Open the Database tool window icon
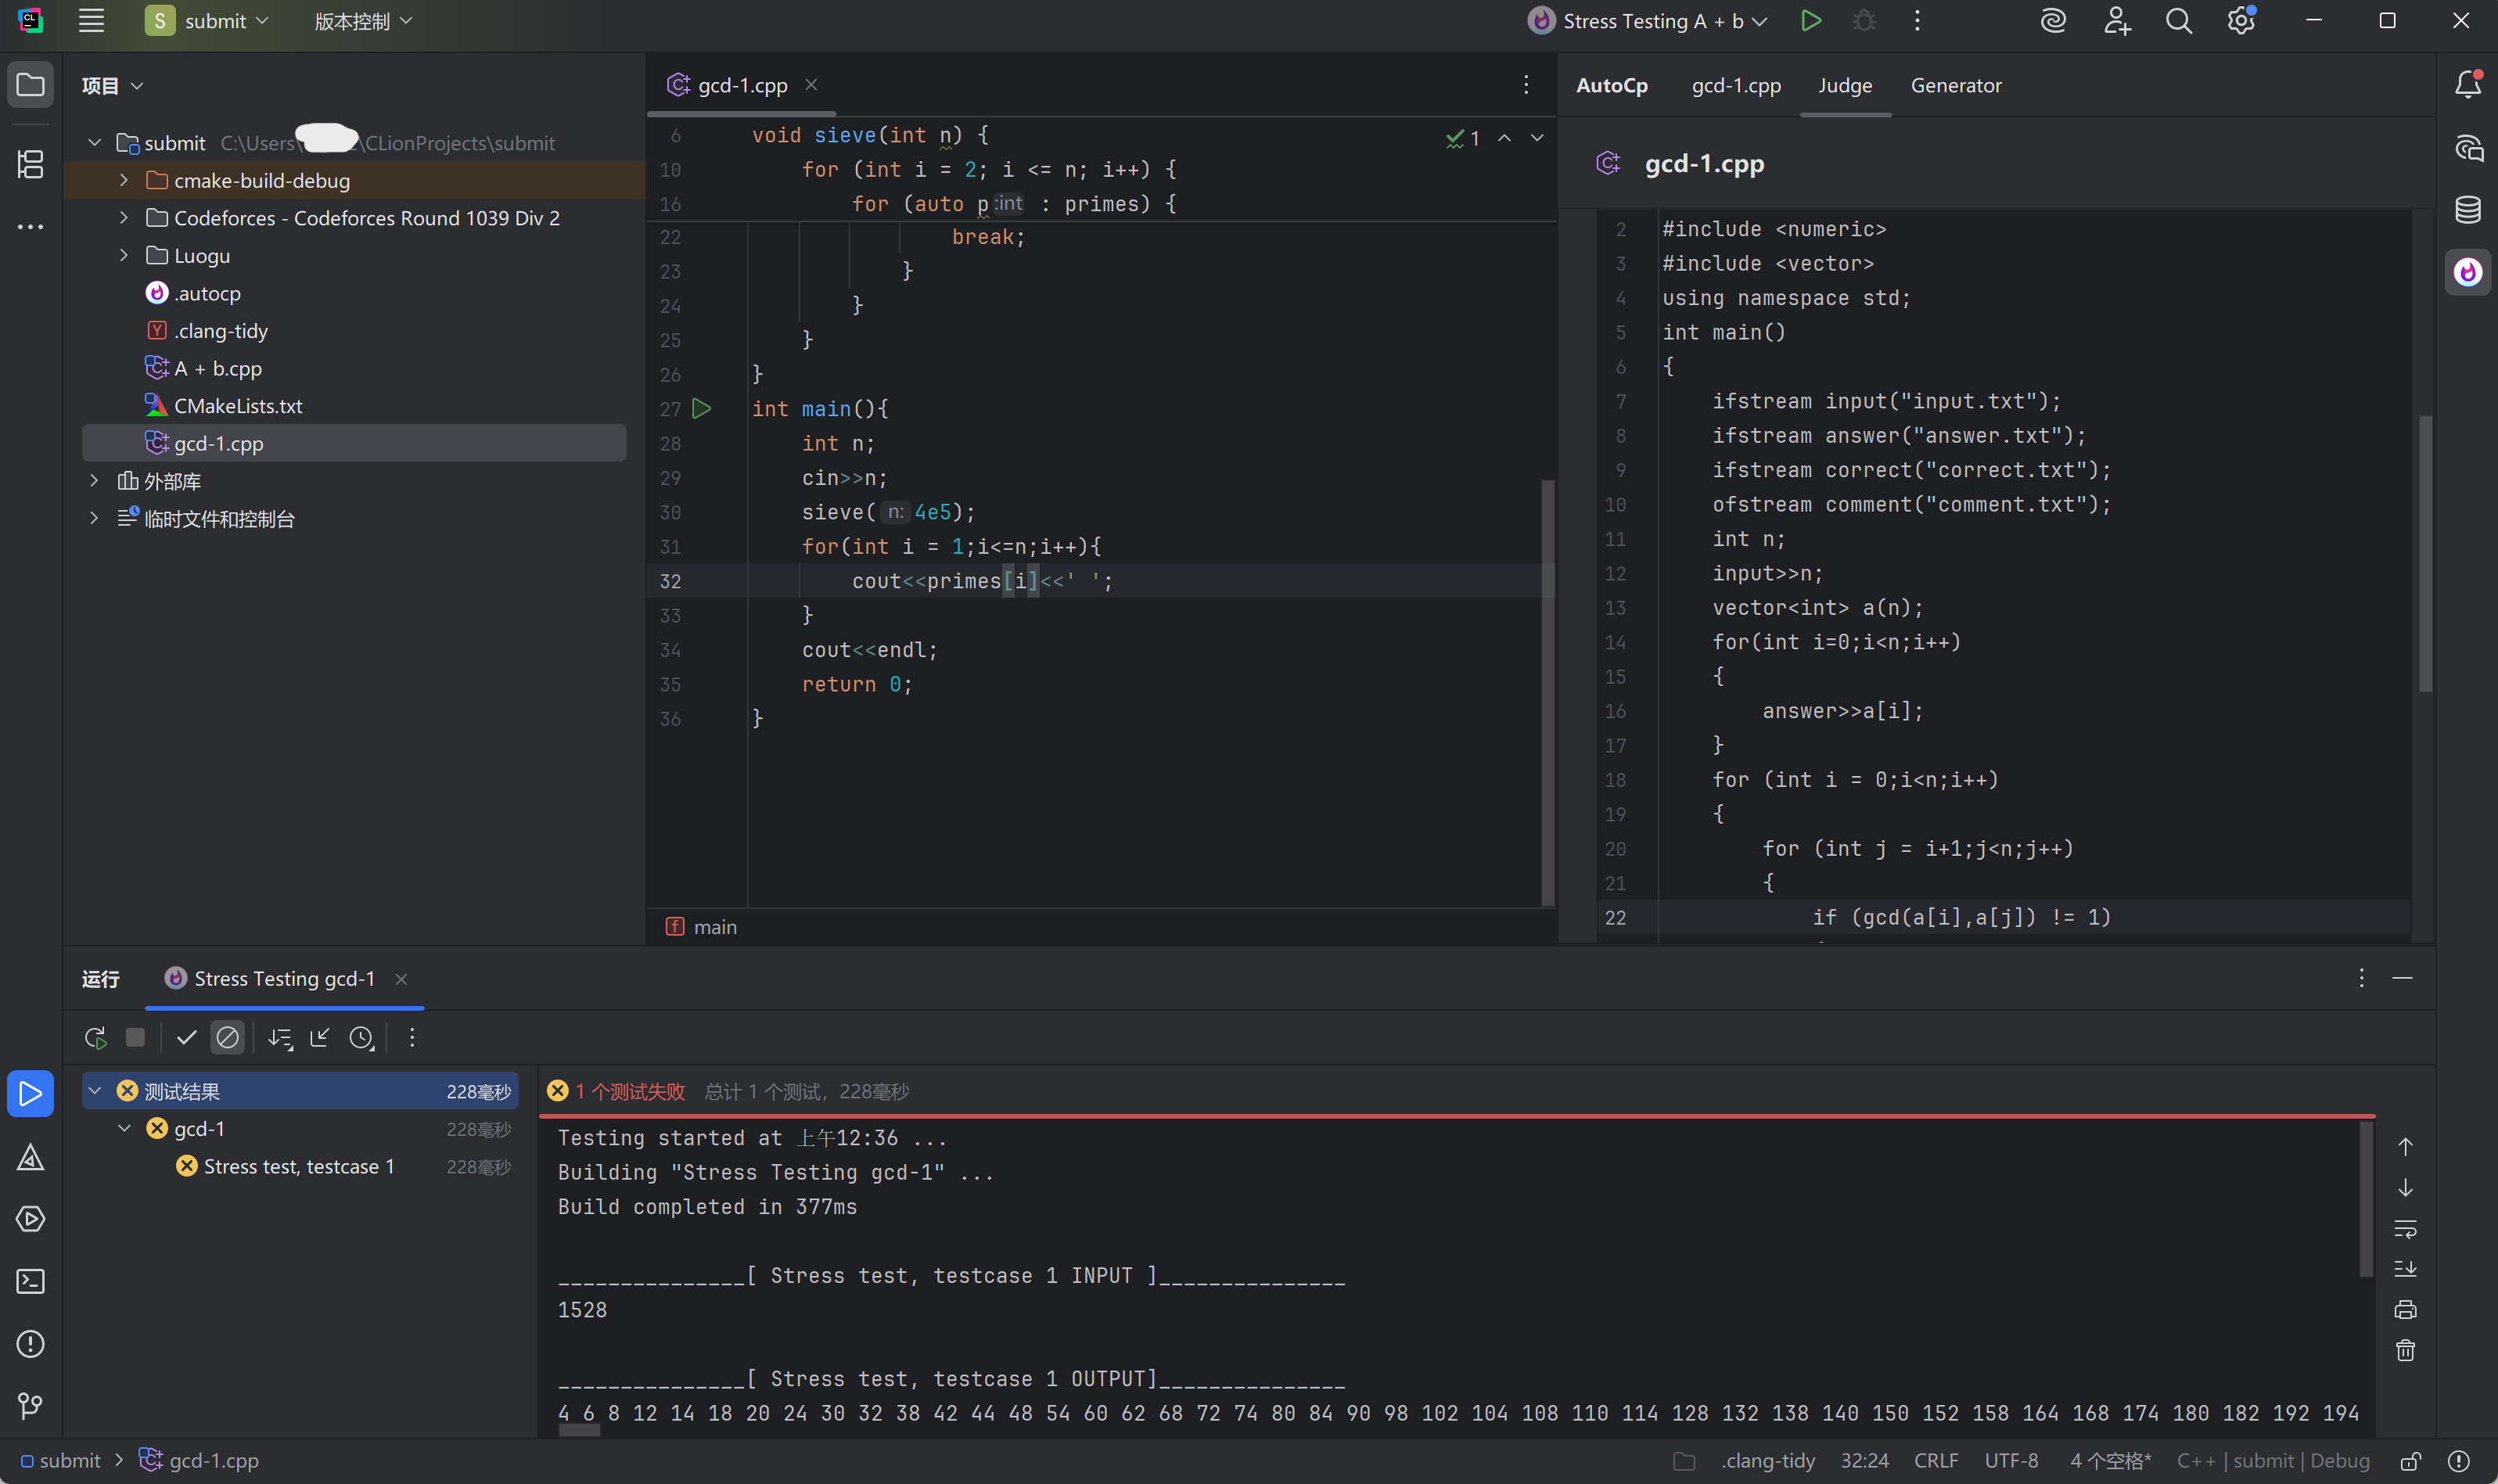Image resolution: width=2498 pixels, height=1484 pixels. [2467, 210]
